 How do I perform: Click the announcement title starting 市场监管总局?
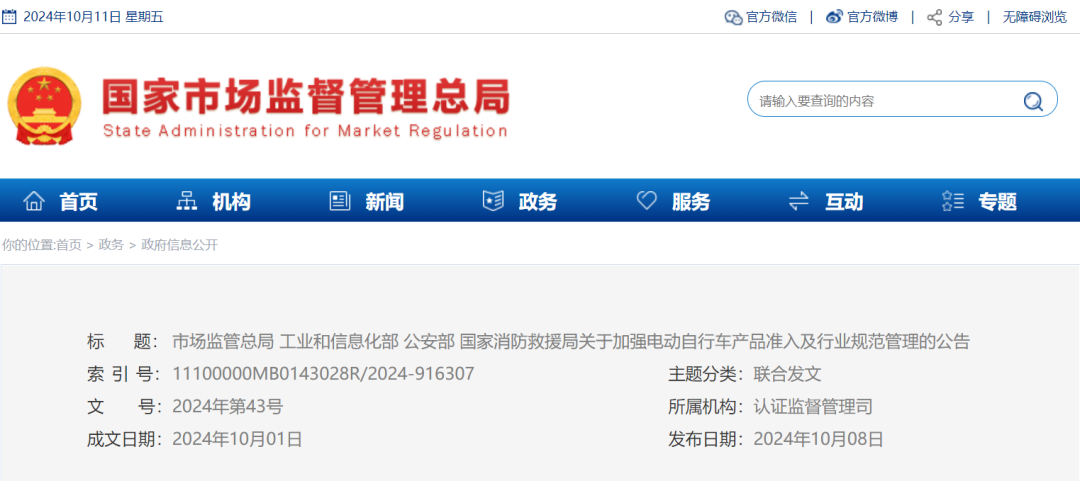point(571,341)
